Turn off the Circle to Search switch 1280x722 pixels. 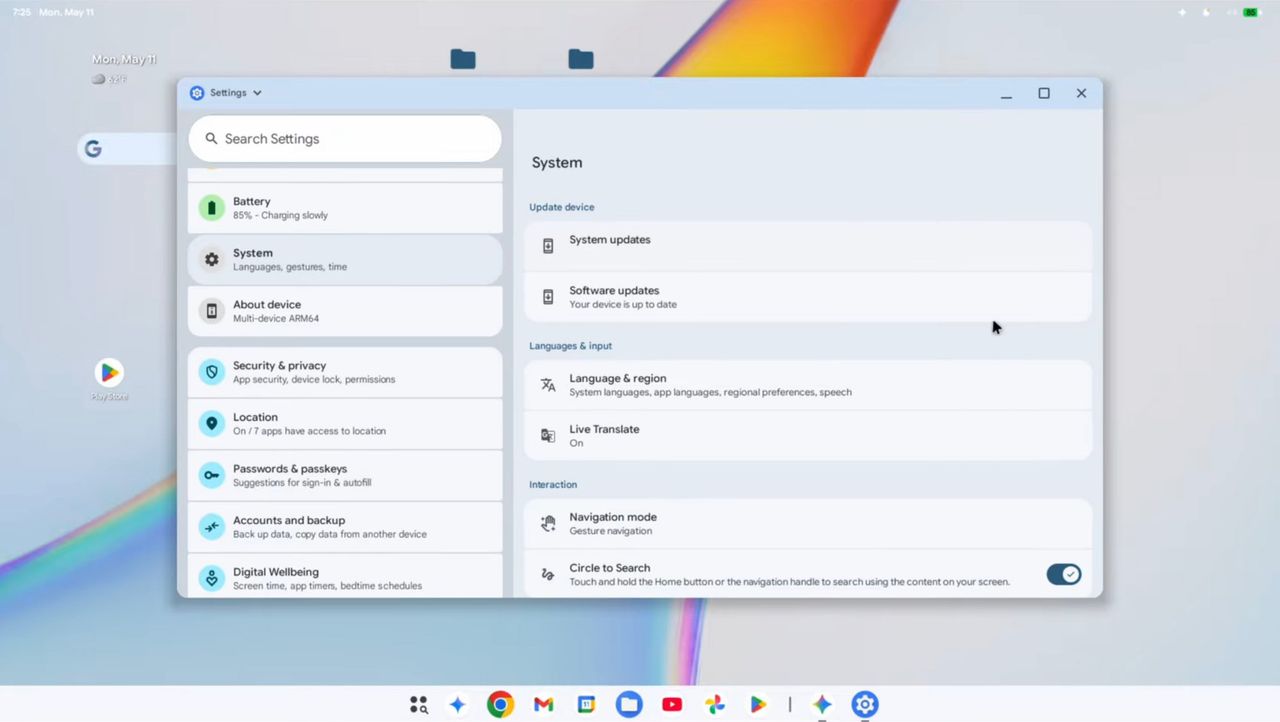click(1064, 574)
